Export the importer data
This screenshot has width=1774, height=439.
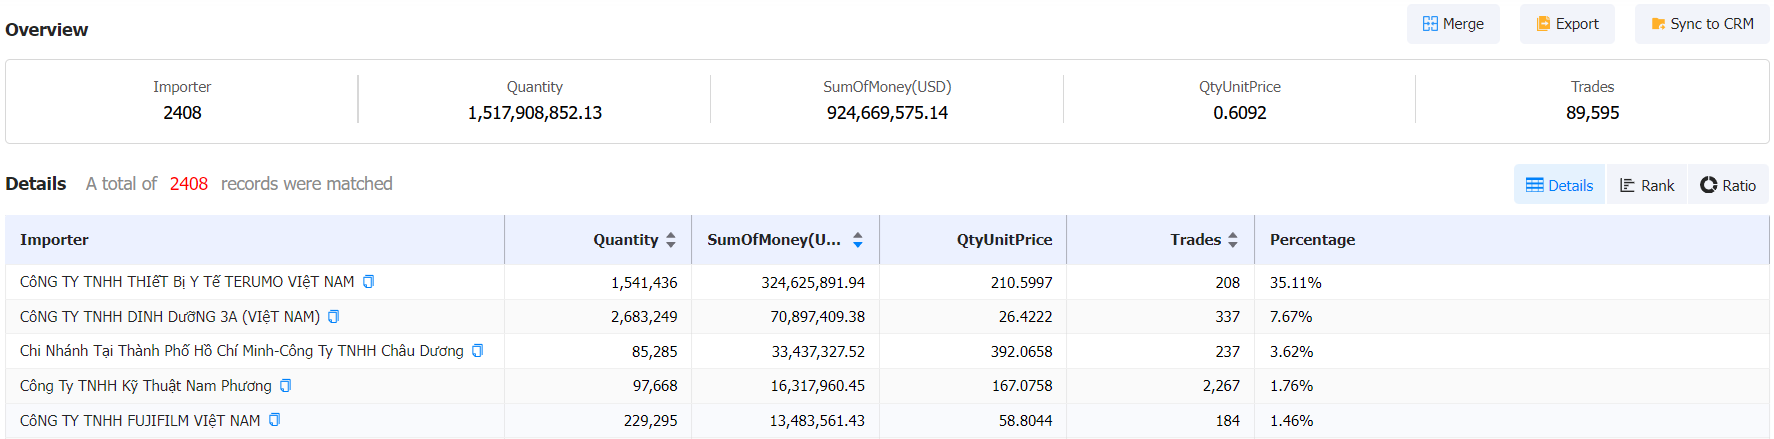[1567, 24]
